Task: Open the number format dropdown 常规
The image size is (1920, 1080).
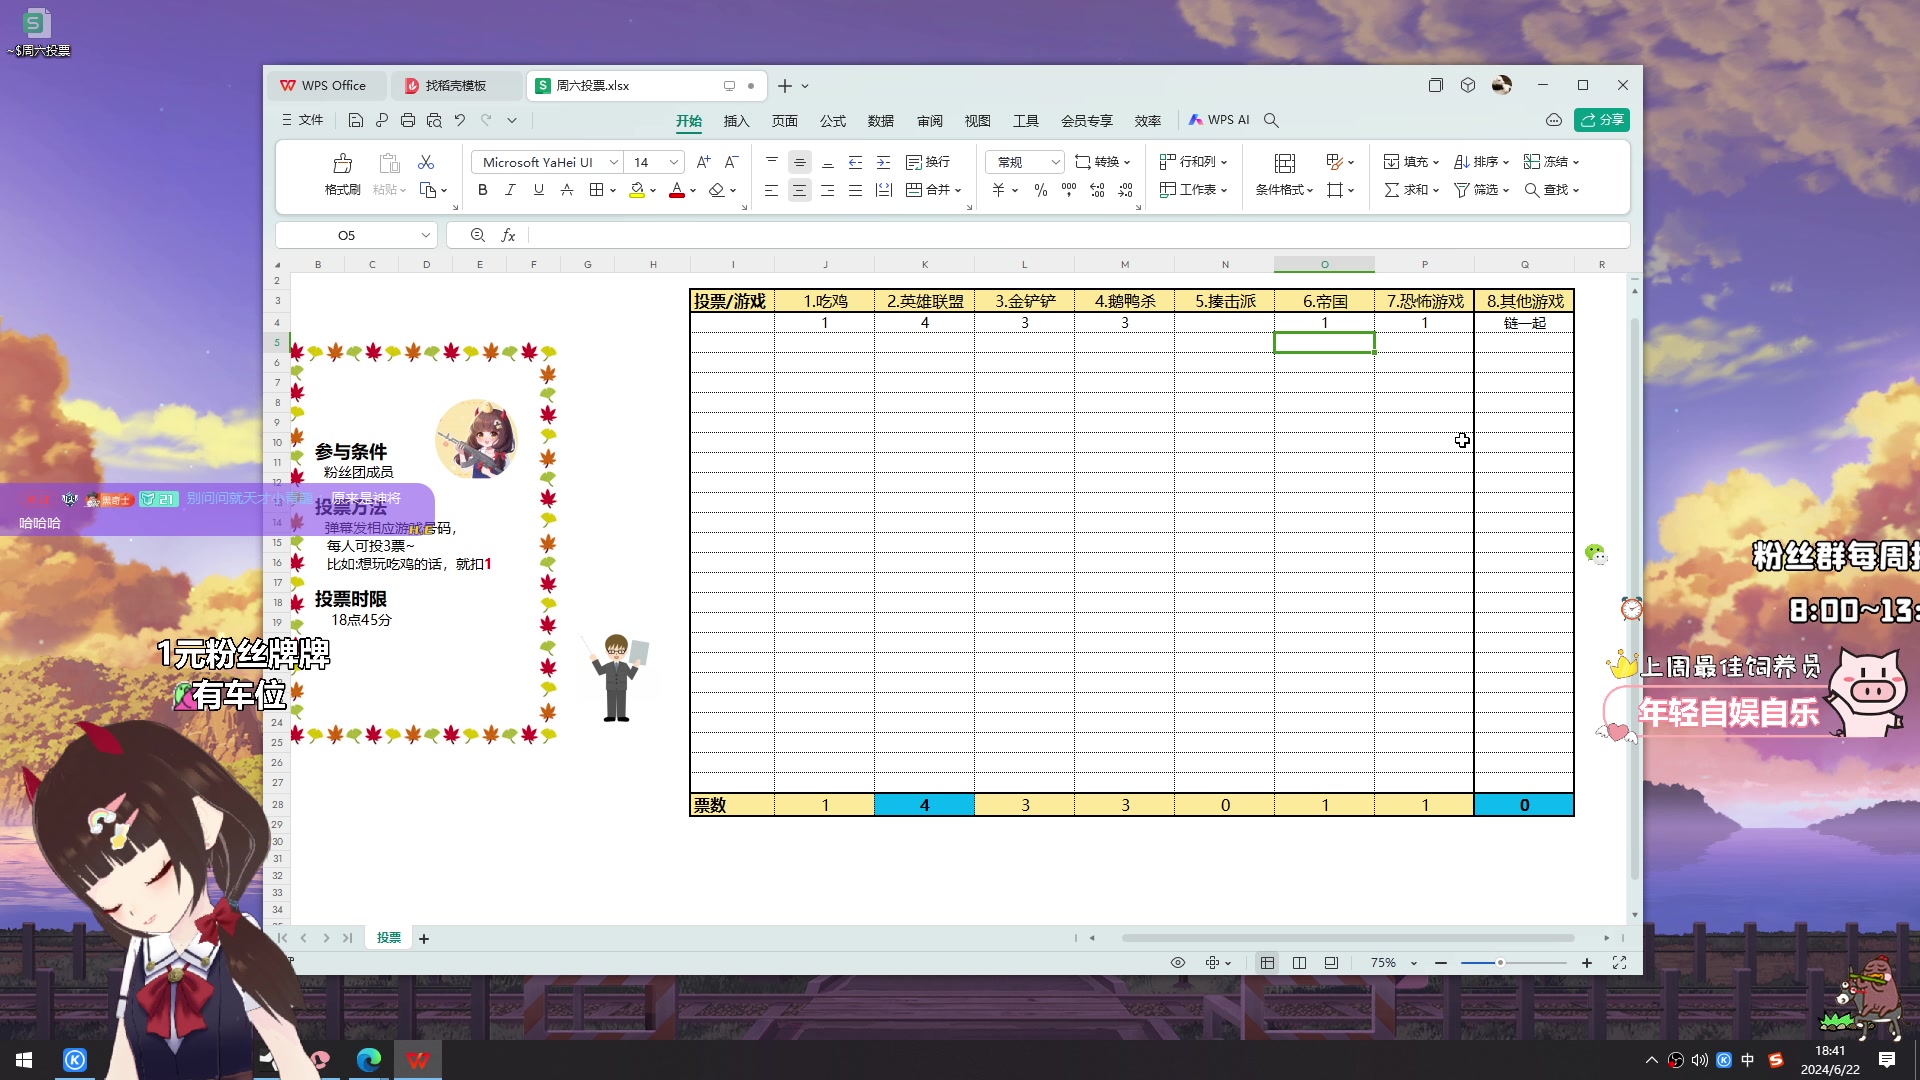Action: (1055, 162)
